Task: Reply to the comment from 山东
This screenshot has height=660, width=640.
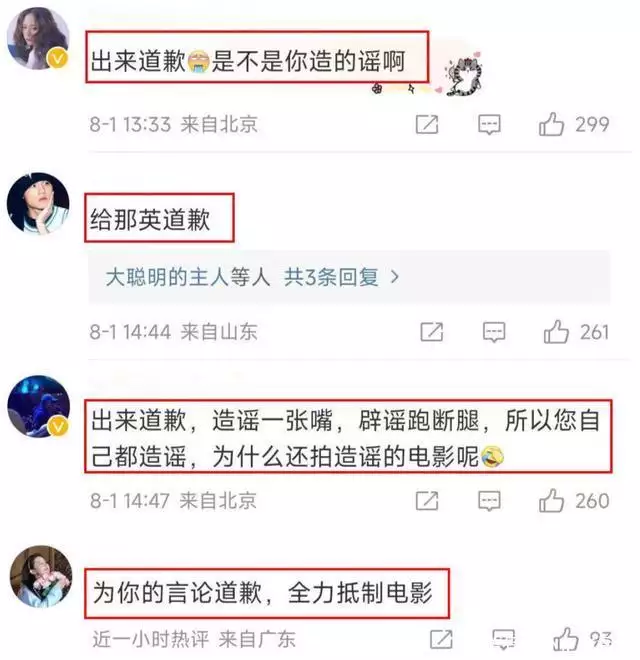Action: tap(494, 332)
